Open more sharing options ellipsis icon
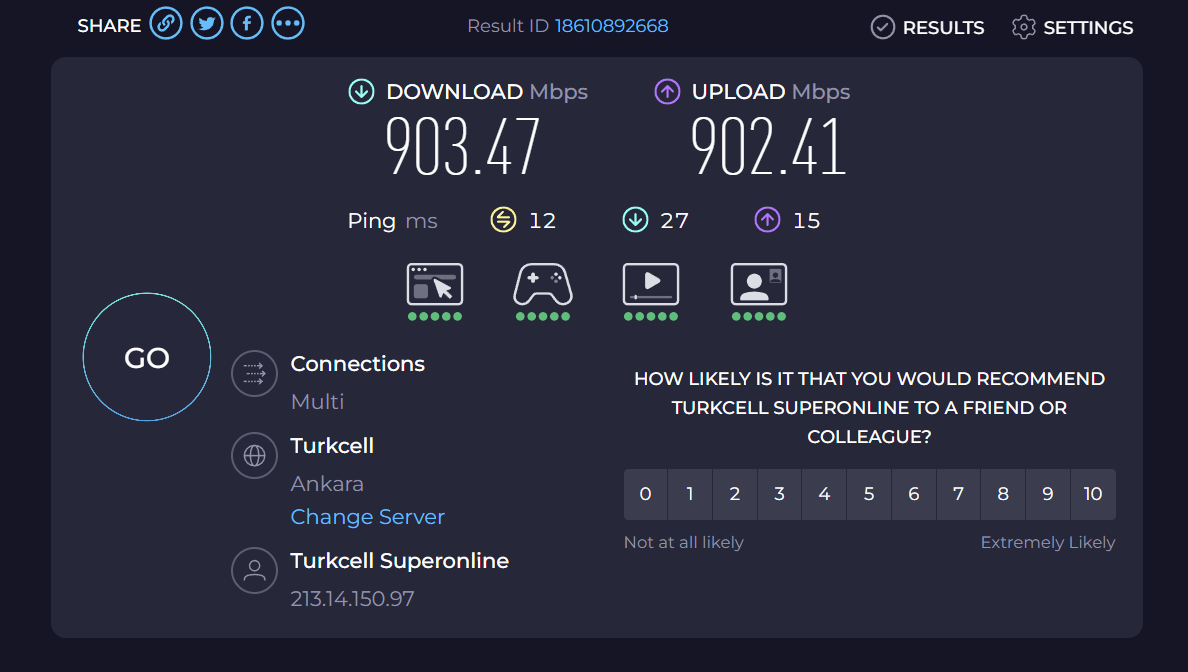The height and width of the screenshot is (672, 1188). coord(288,23)
